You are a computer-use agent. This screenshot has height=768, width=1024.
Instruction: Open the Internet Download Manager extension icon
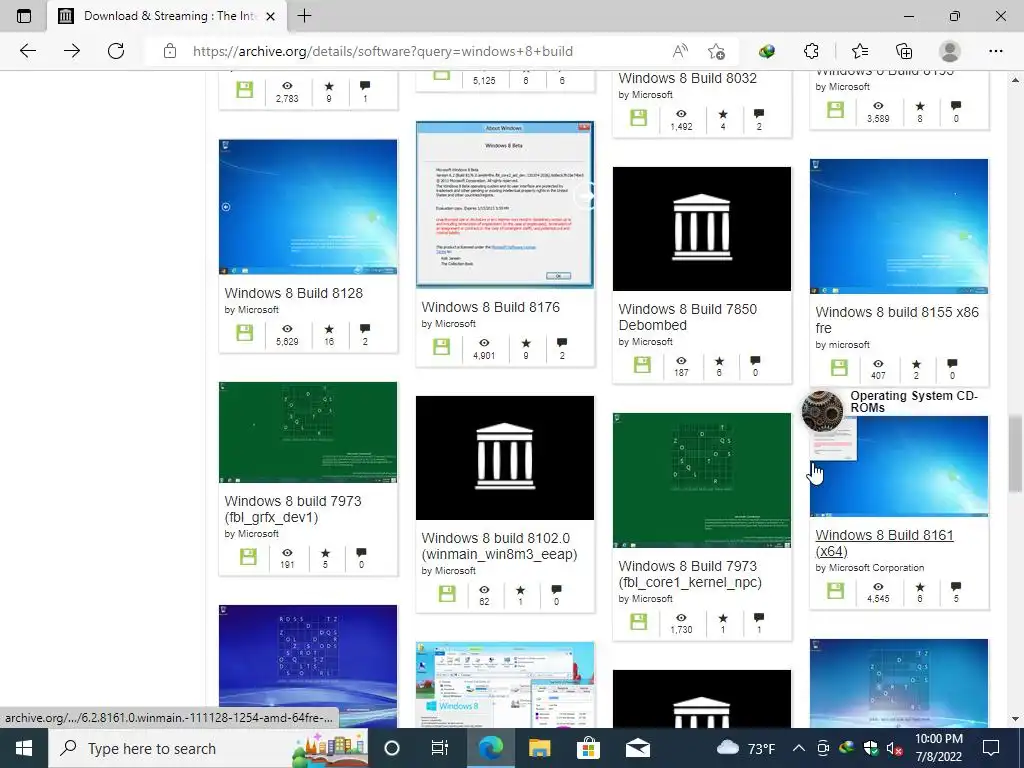tap(767, 51)
